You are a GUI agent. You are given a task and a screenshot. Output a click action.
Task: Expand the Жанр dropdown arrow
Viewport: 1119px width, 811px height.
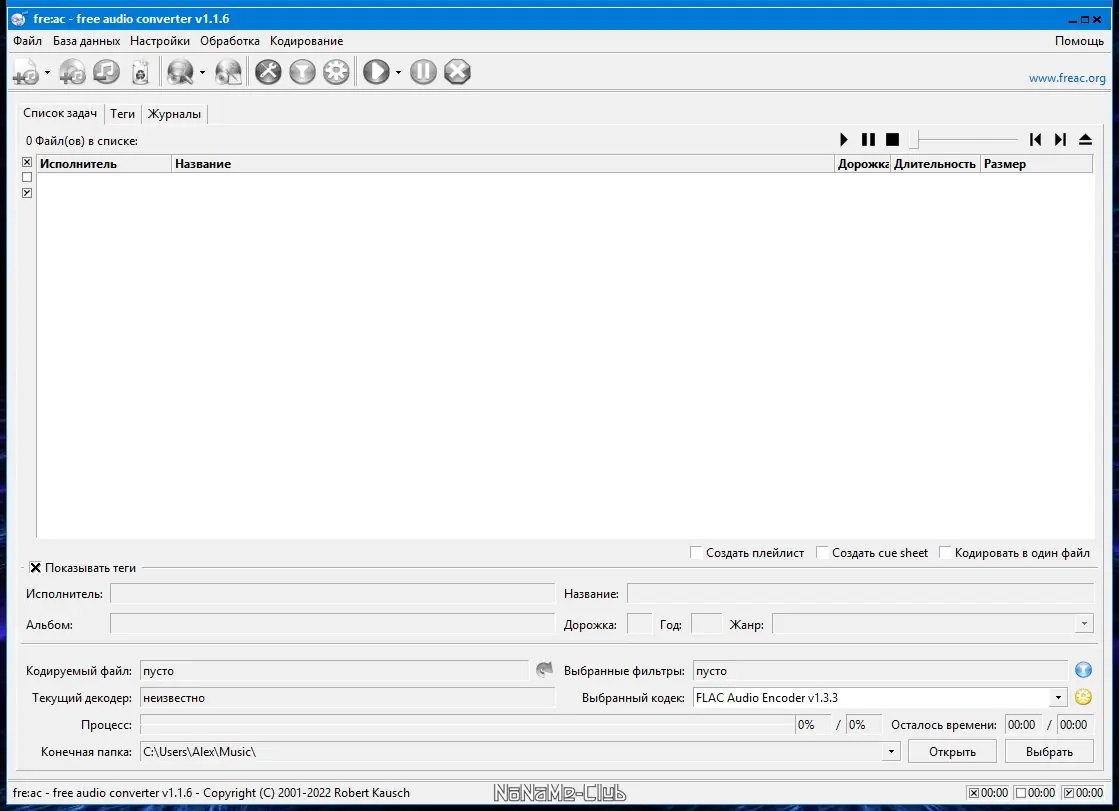click(x=1084, y=623)
